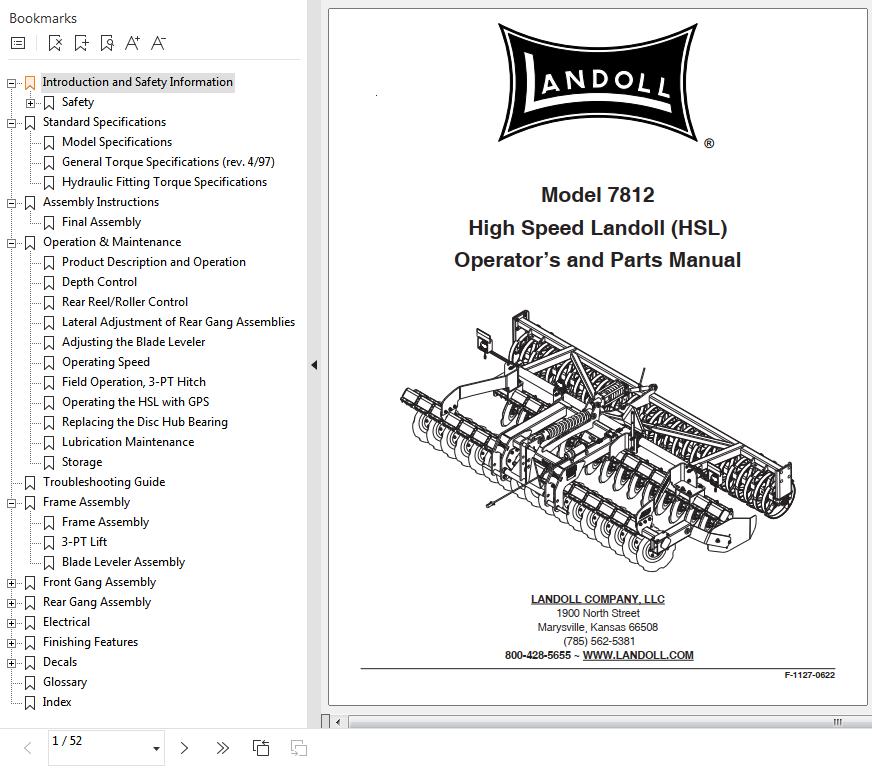872x768 pixels.
Task: Open the page number dropdown
Action: coord(156,749)
